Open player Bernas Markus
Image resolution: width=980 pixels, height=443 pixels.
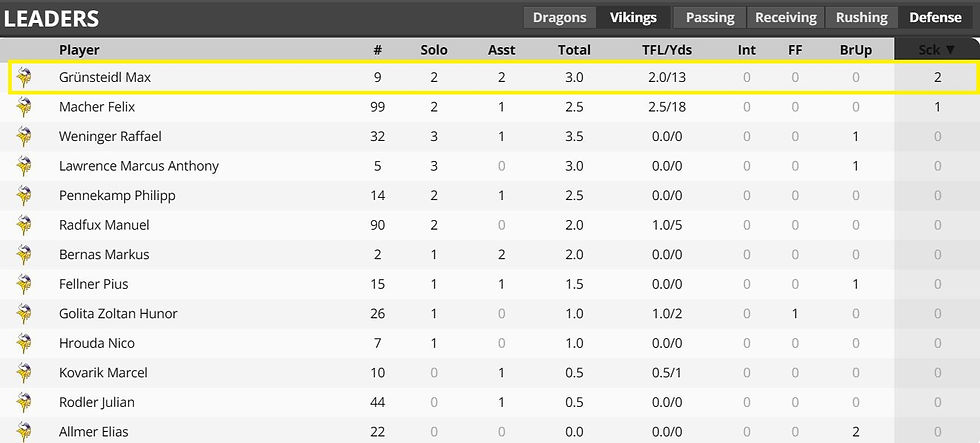(101, 255)
